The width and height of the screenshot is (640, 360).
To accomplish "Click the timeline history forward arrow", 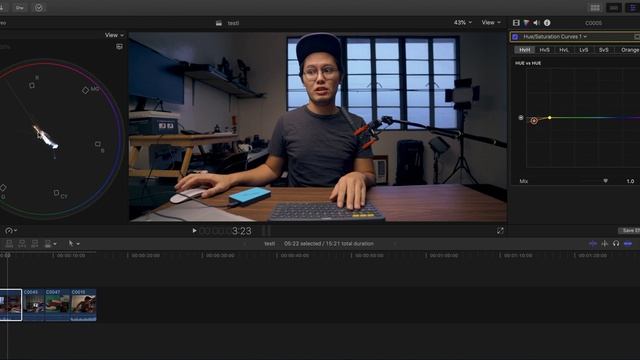I will pyautogui.click(x=395, y=244).
